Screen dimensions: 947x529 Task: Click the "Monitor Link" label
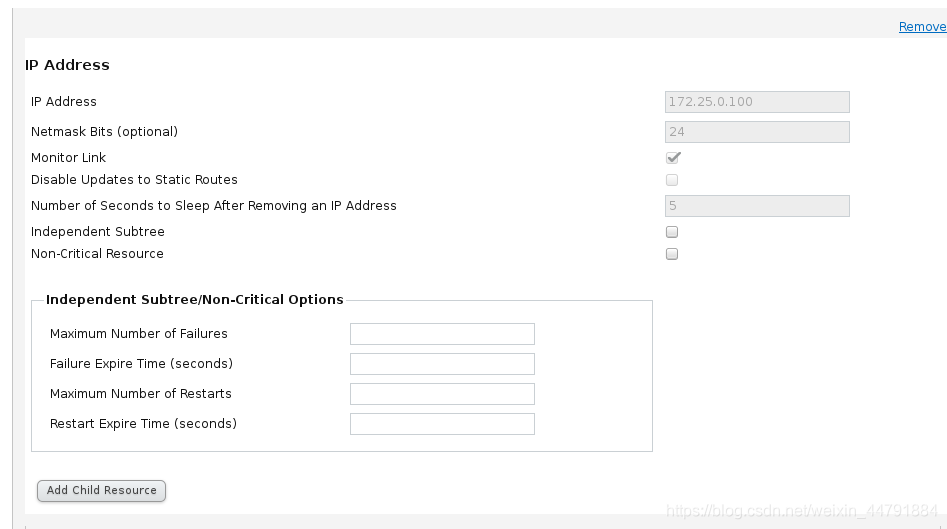(68, 158)
